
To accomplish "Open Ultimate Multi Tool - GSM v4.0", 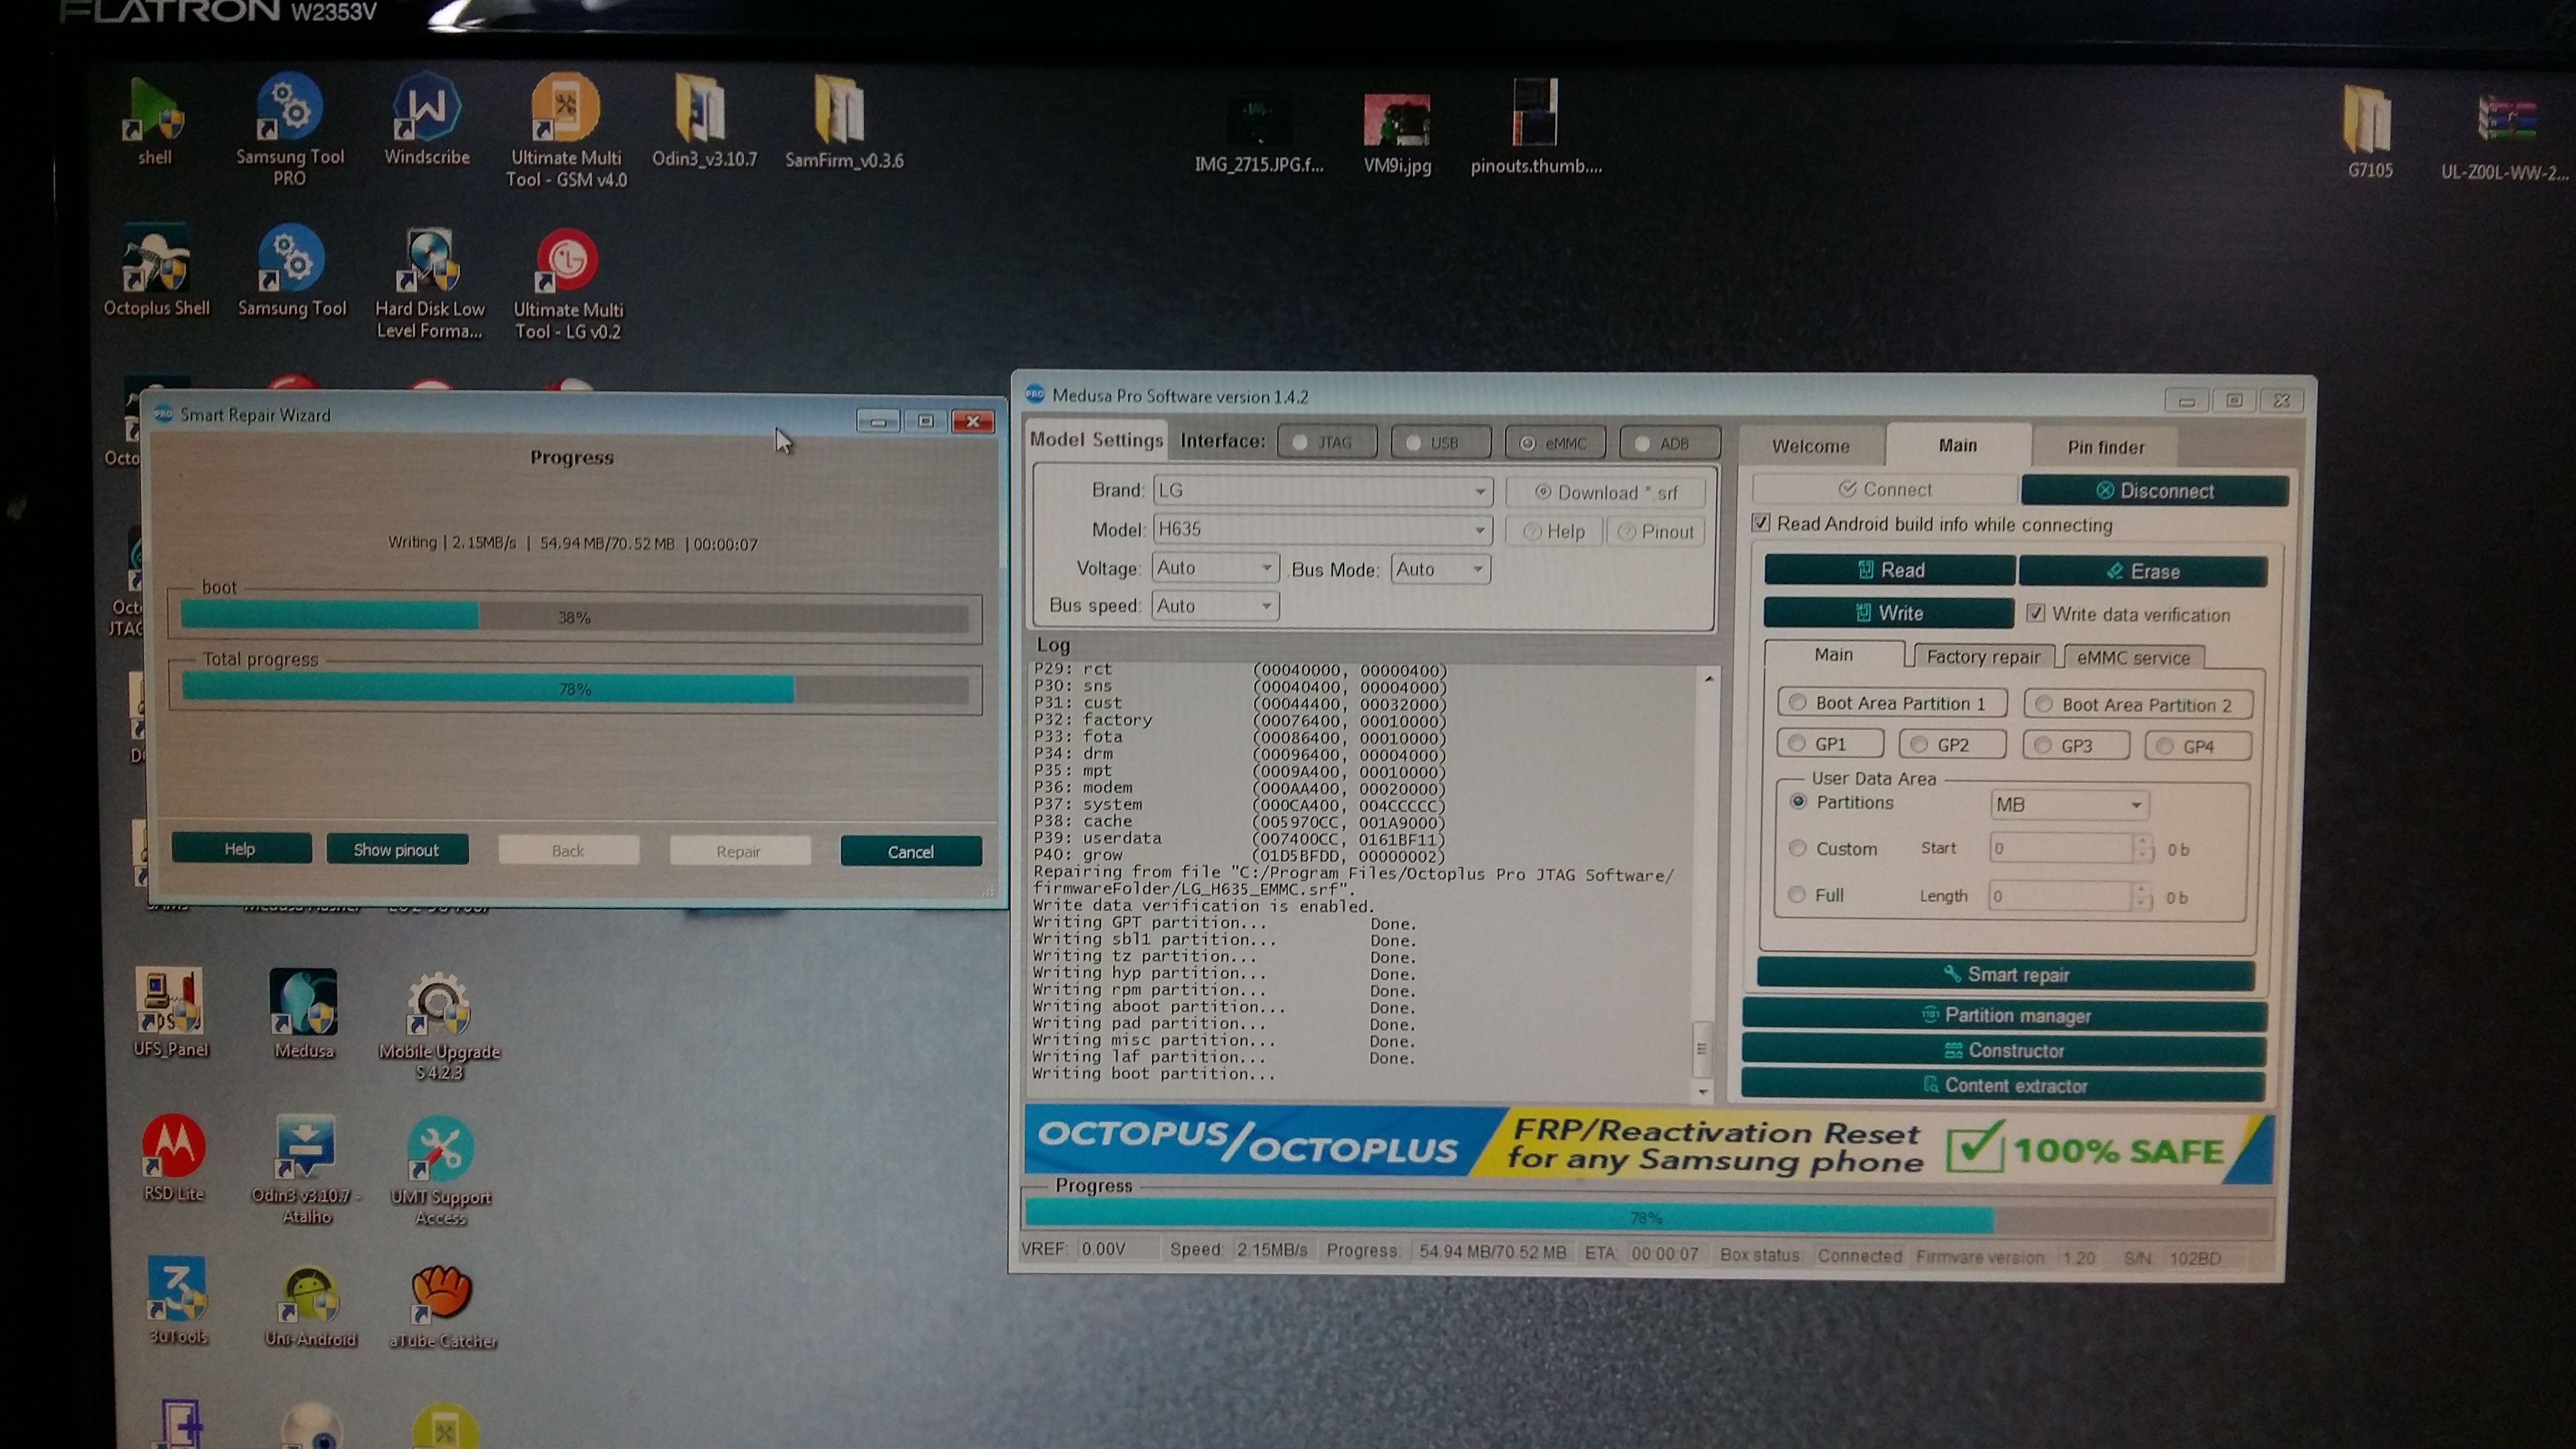I will [x=566, y=130].
